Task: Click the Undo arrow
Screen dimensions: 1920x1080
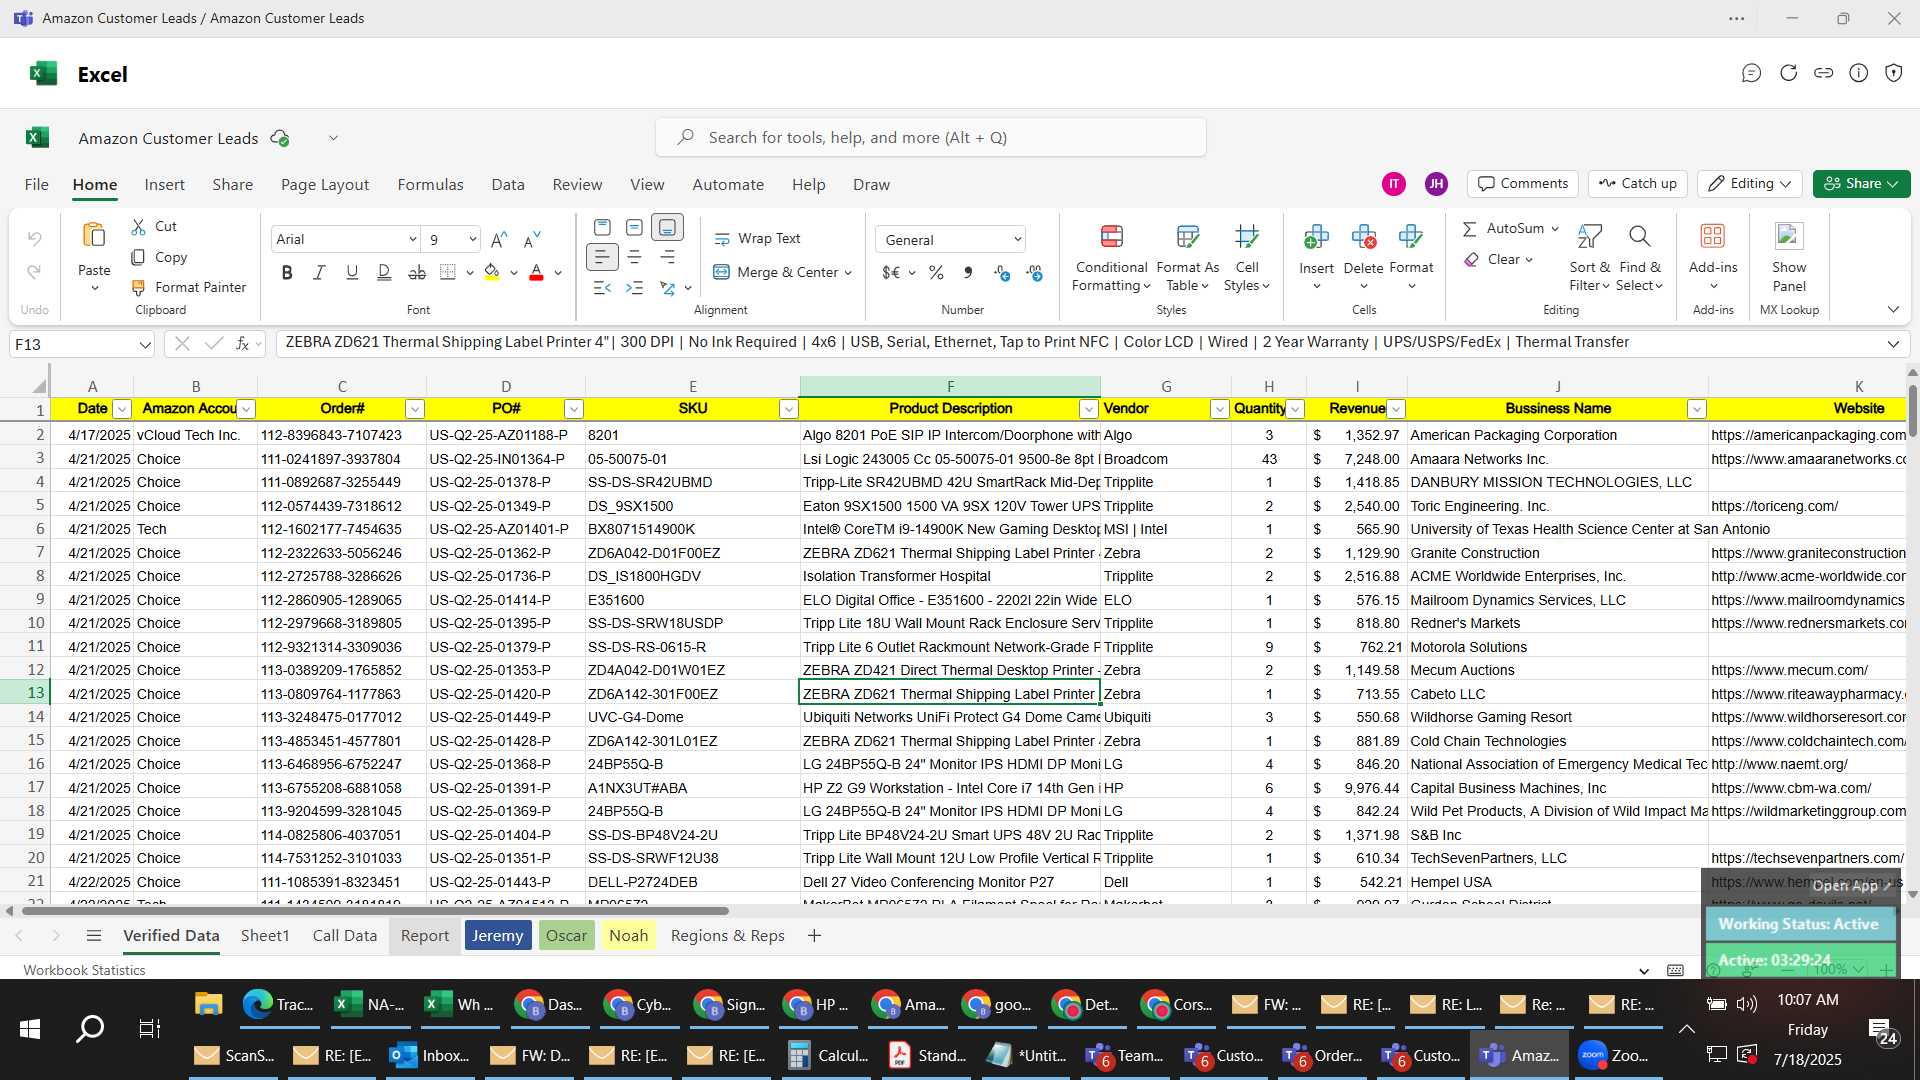Action: [x=34, y=239]
